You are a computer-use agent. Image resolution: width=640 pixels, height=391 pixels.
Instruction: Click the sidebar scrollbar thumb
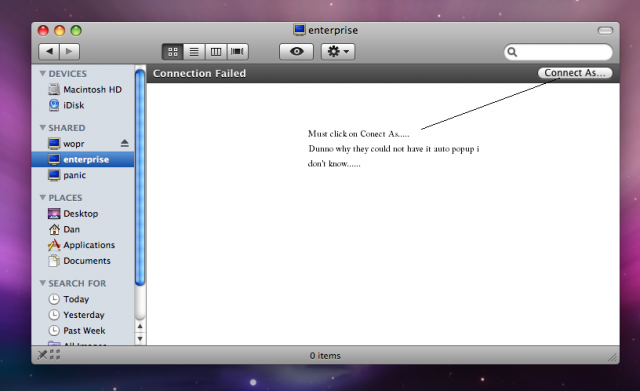coord(140,178)
